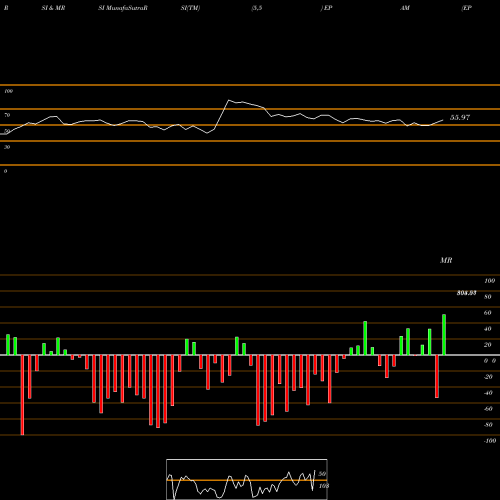Click the MR axis label -80
The width and height of the screenshot is (500, 500).
click(x=488, y=425)
